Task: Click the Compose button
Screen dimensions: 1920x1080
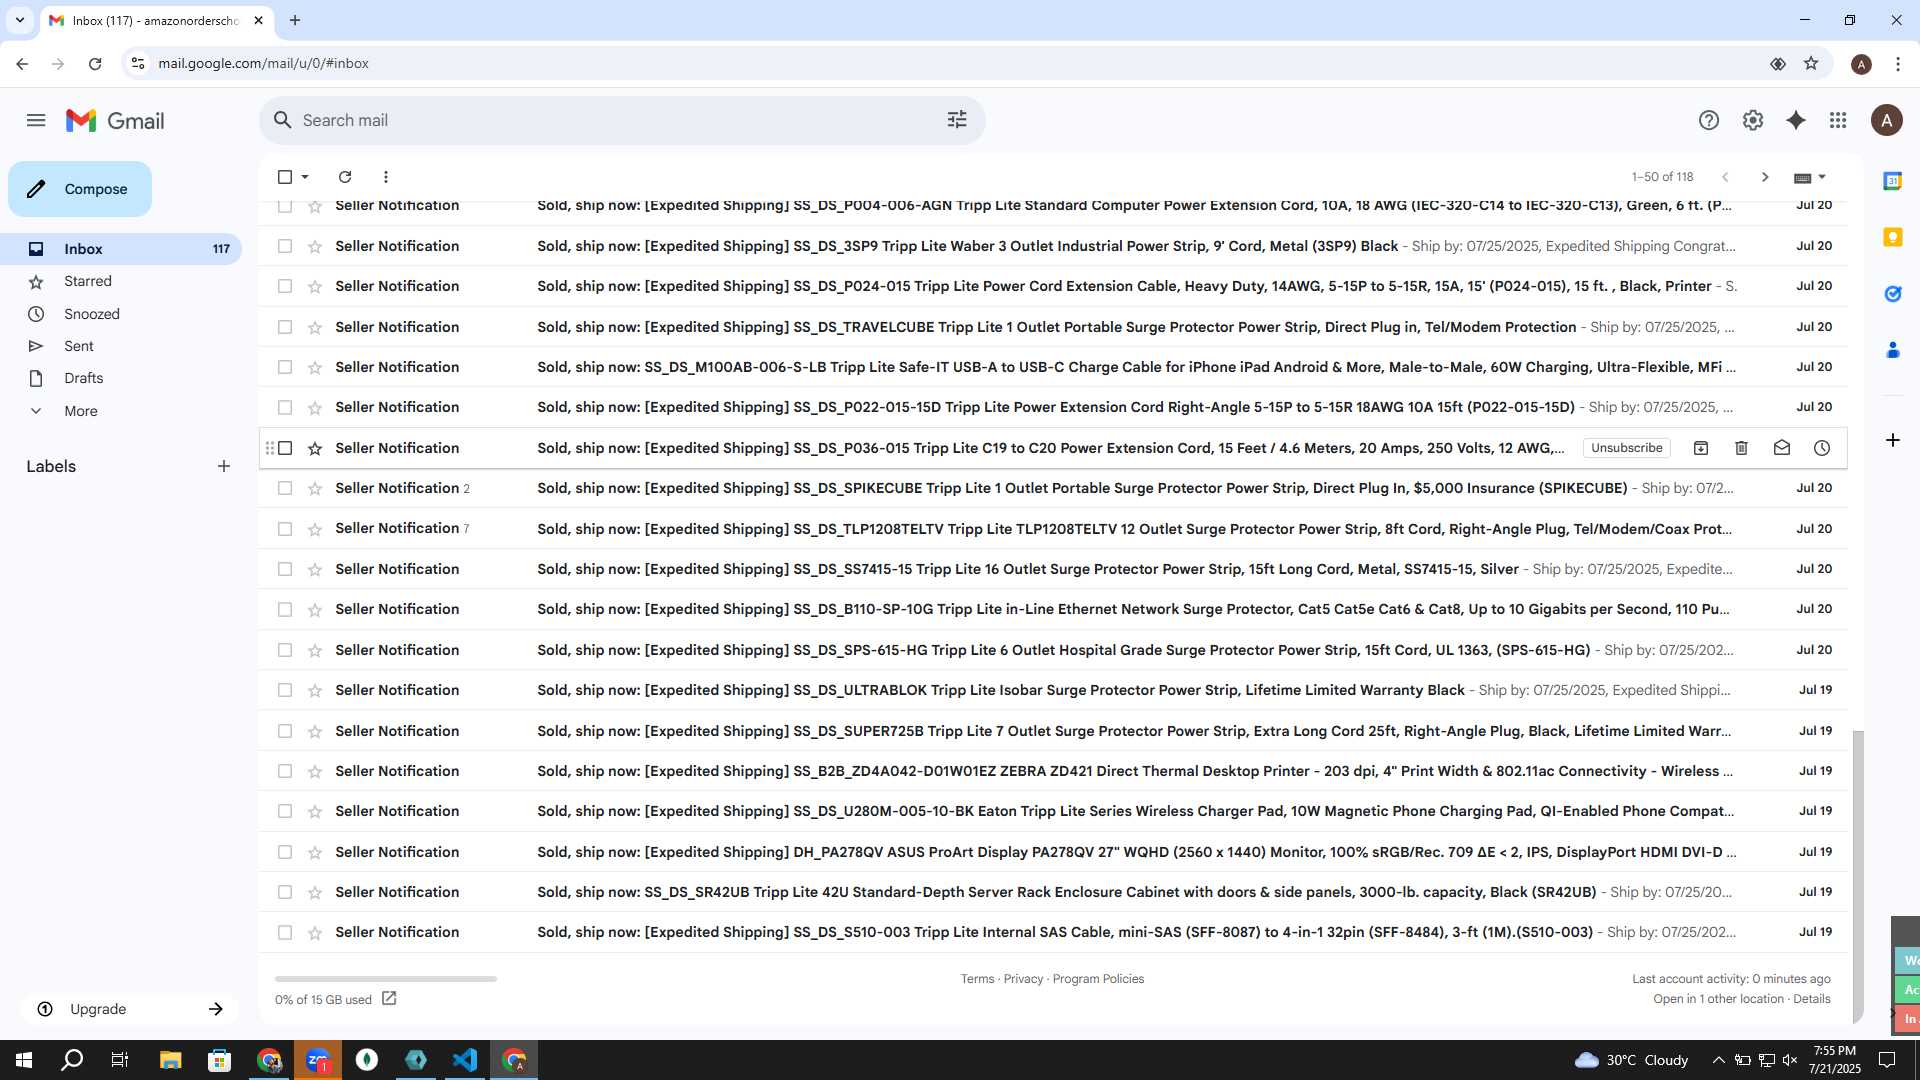Action: pos(80,189)
